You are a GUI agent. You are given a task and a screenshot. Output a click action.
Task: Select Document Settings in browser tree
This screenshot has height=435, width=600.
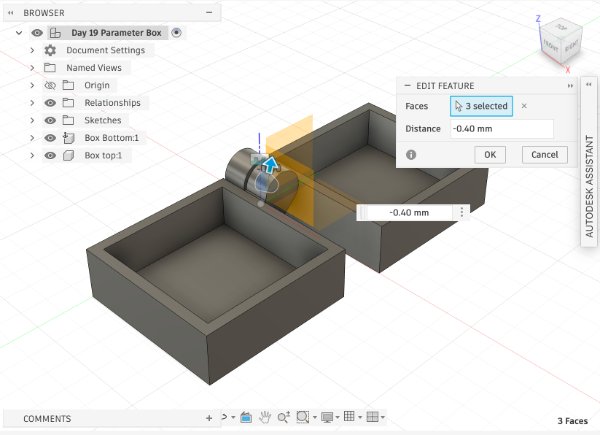coord(106,50)
